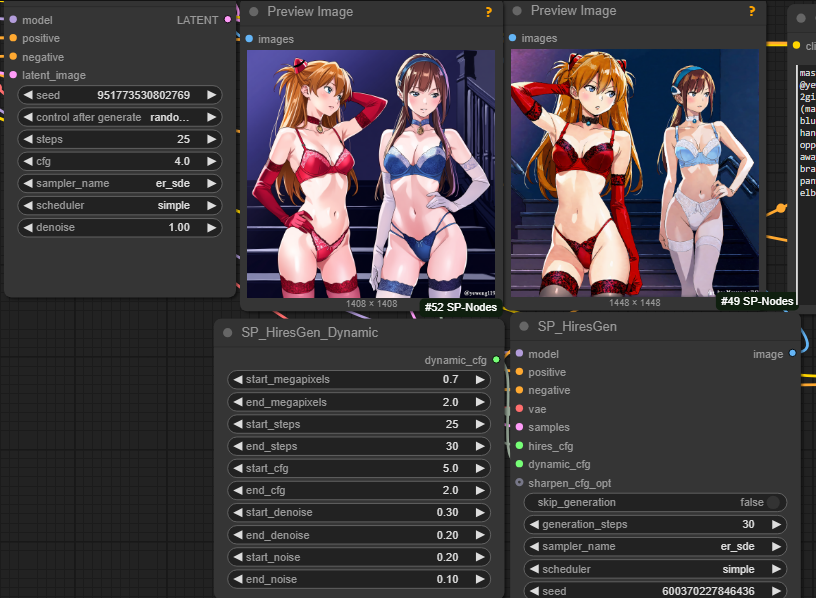The width and height of the screenshot is (816, 598).
Task: Increase start_cfg with the right arrow
Action: [x=480, y=468]
